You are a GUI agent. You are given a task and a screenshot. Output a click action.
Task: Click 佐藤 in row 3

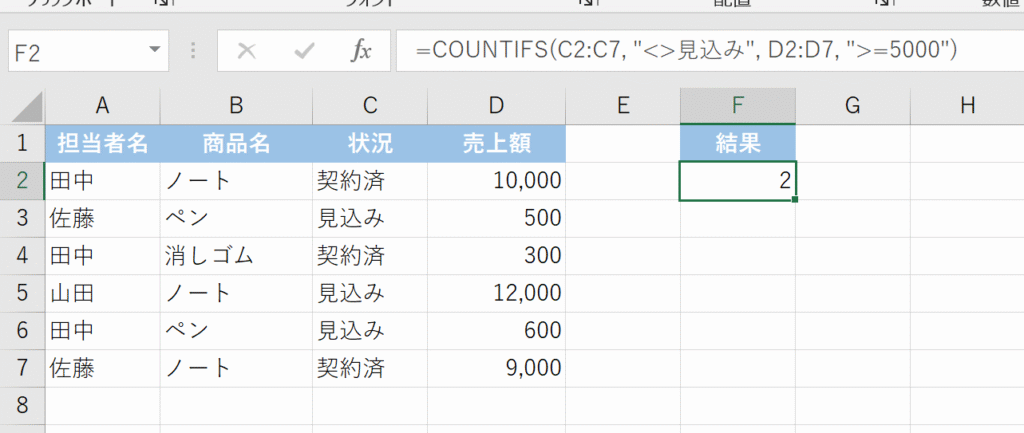coord(102,218)
